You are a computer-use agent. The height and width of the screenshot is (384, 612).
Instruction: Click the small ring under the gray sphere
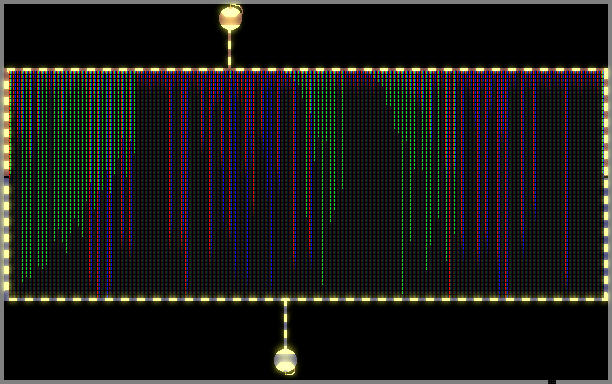(x=290, y=372)
